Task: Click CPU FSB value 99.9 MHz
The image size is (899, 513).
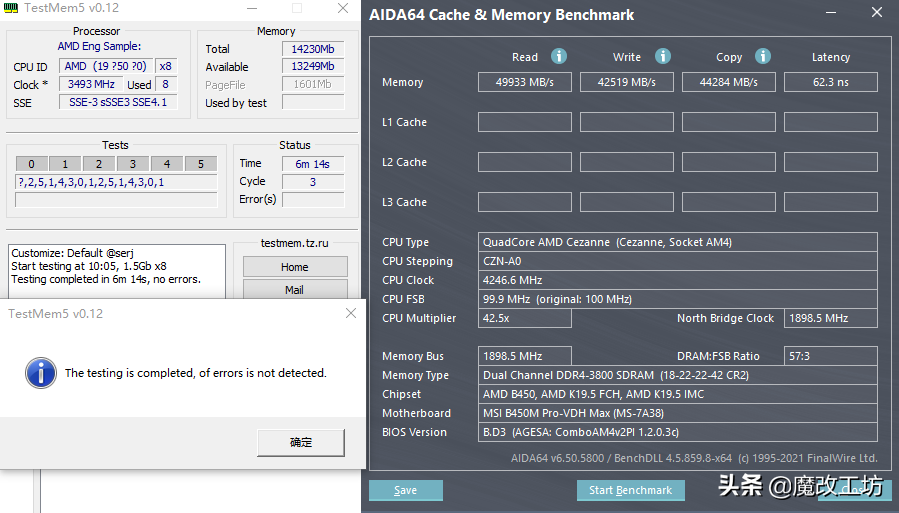Action: pos(678,299)
